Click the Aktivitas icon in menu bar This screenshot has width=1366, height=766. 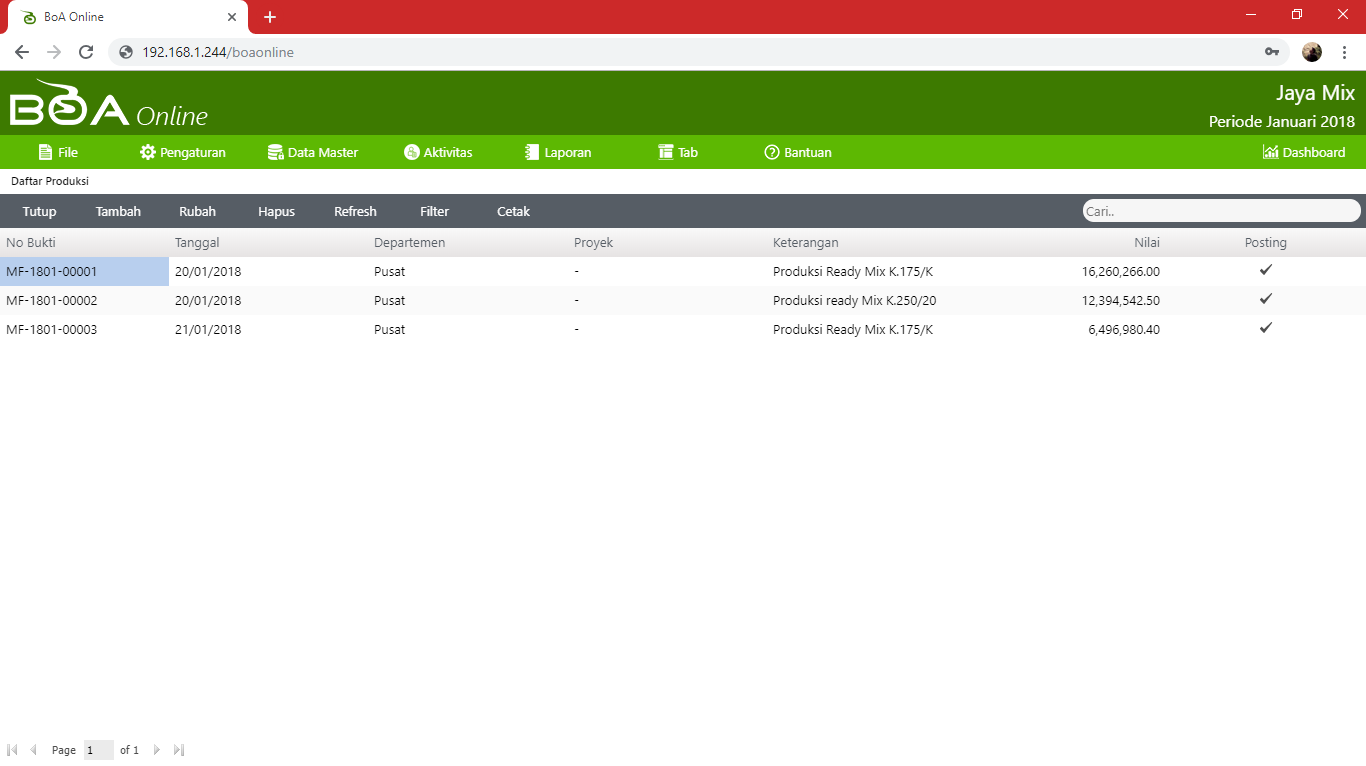[411, 152]
